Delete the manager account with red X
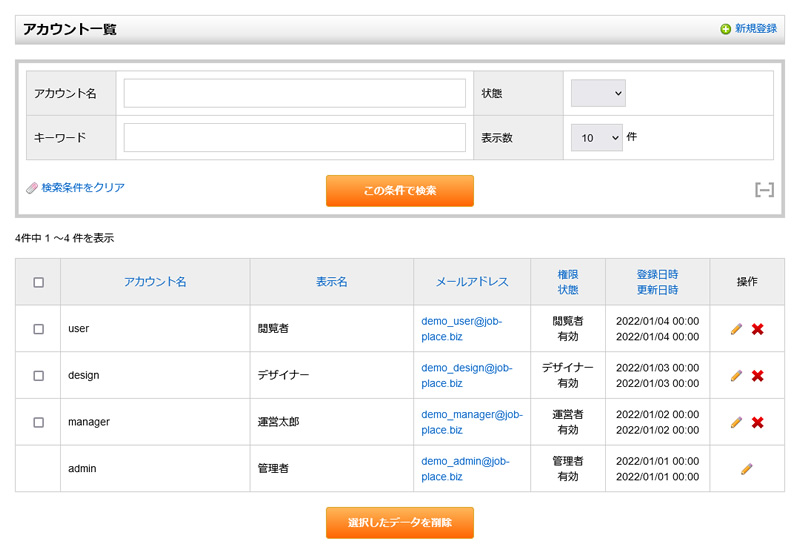This screenshot has height=556, width=800. (x=758, y=422)
